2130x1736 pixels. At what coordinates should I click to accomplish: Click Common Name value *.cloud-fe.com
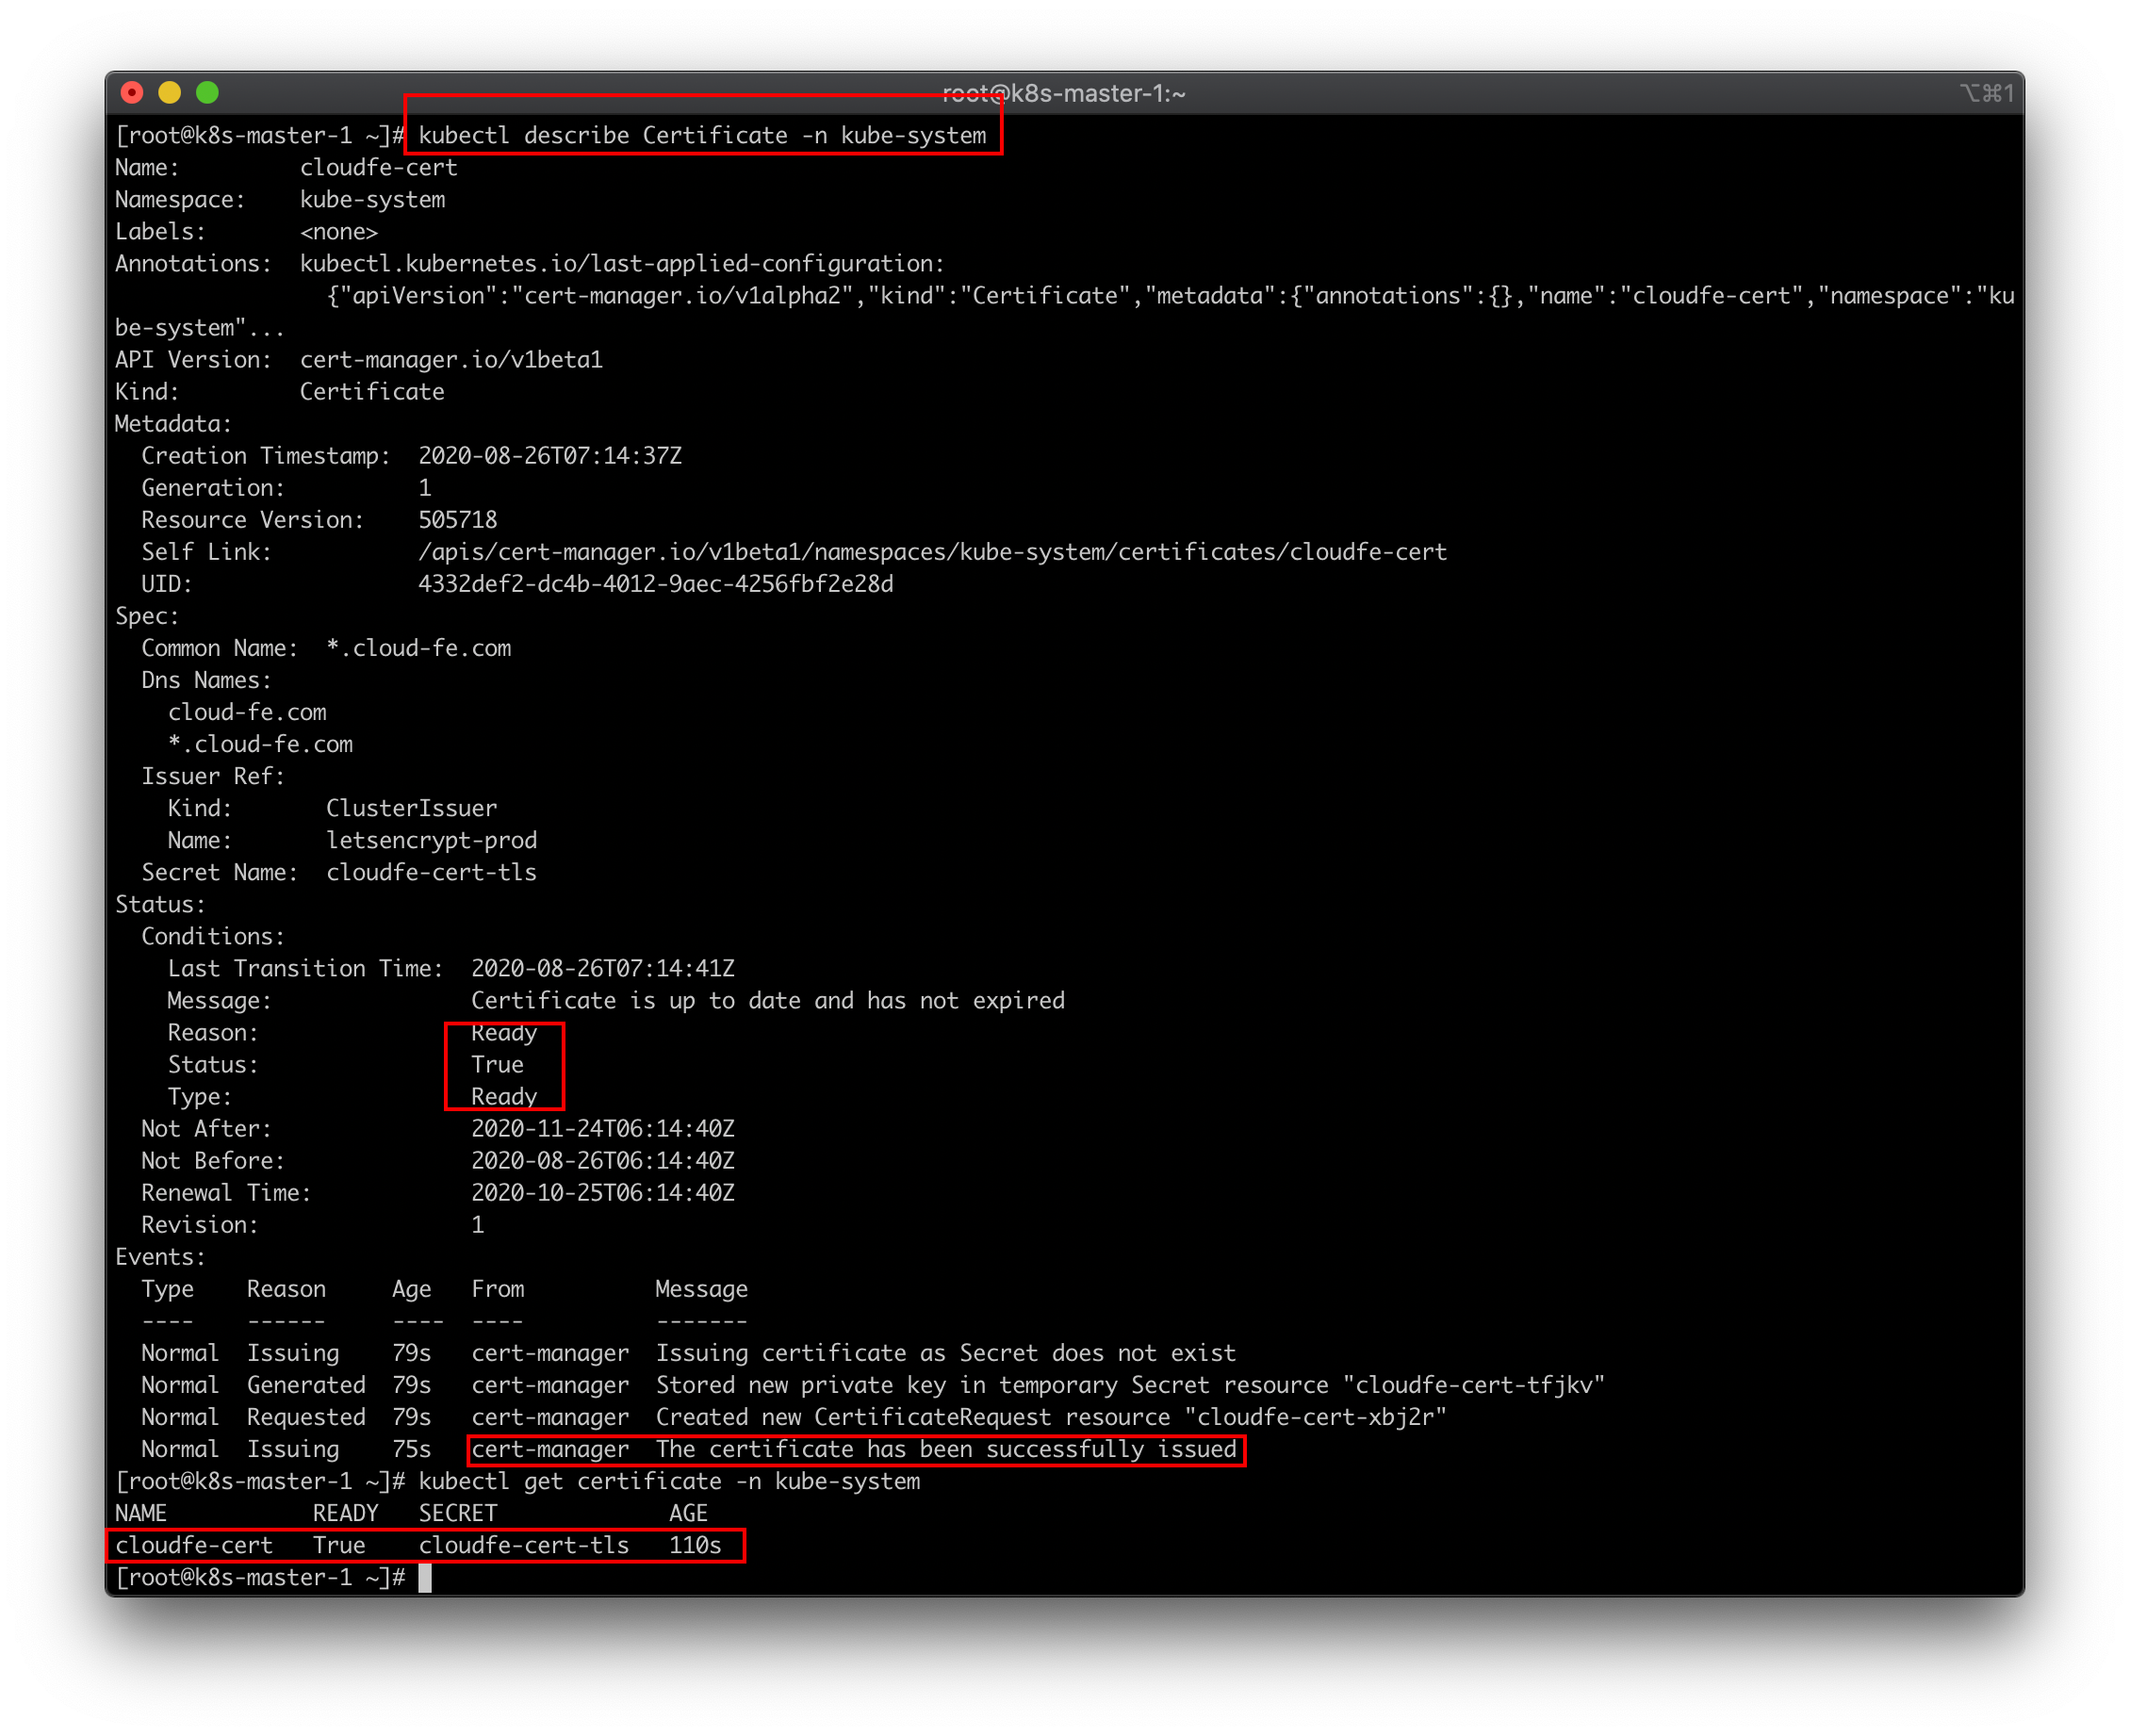pyautogui.click(x=418, y=648)
